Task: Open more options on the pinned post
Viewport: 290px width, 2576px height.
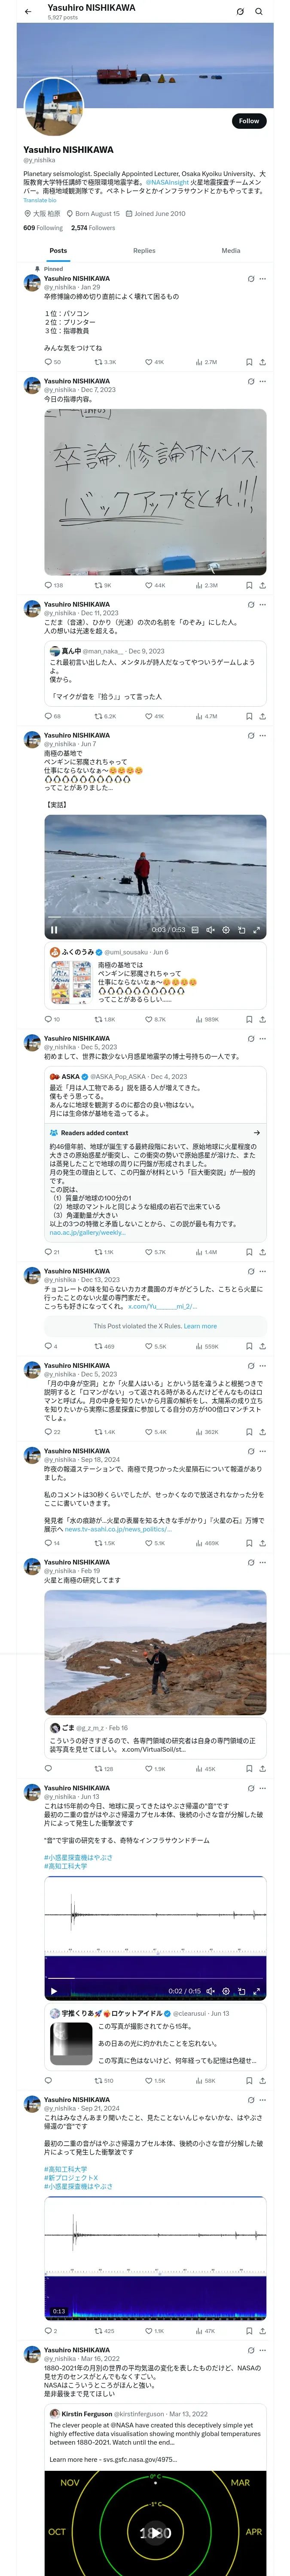Action: click(x=263, y=279)
